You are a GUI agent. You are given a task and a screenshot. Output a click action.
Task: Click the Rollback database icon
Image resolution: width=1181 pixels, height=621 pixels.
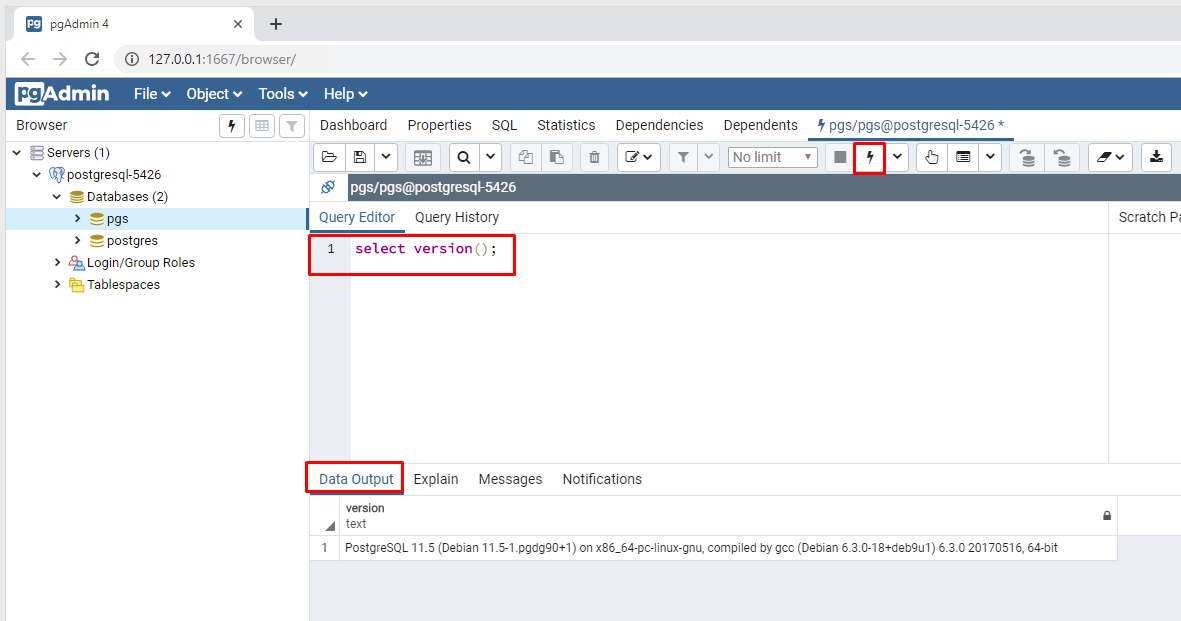(x=1062, y=157)
